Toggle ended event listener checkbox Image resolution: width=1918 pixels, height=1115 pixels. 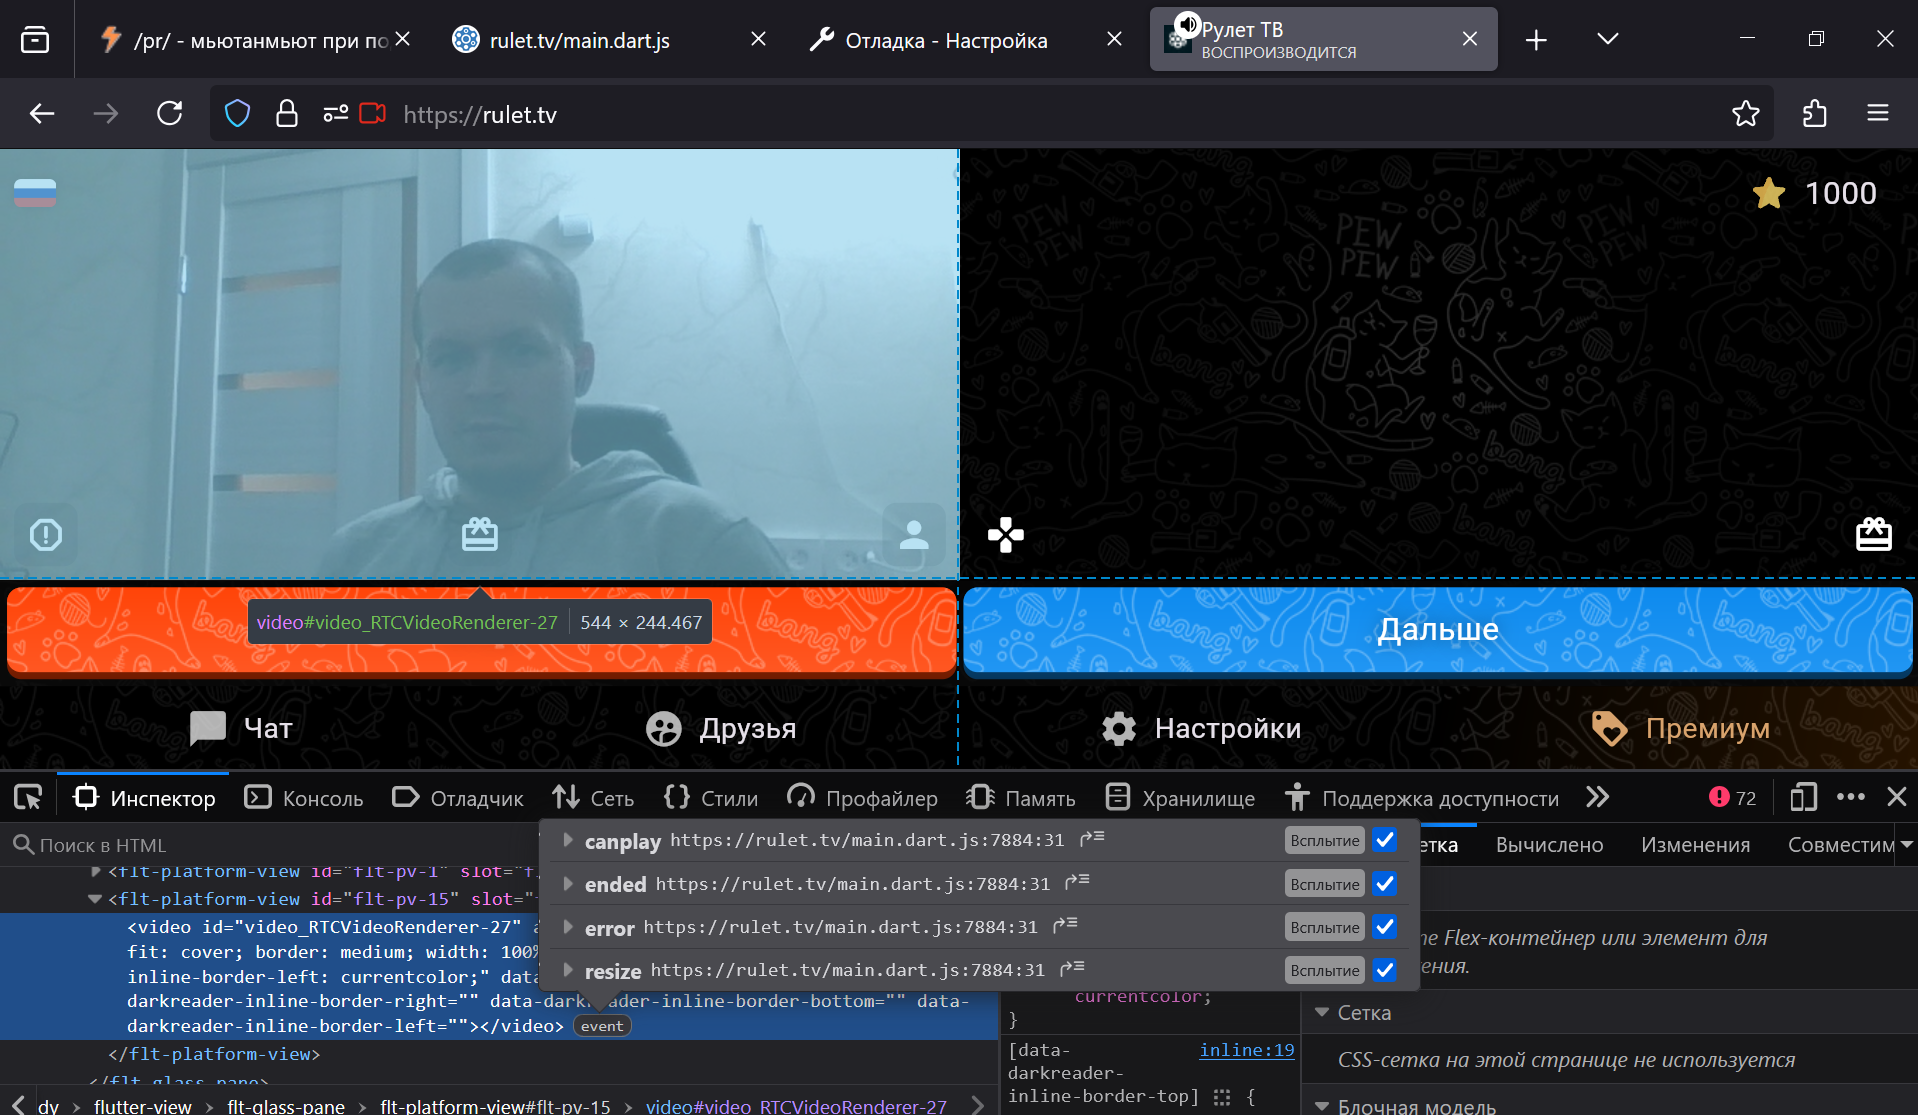pos(1385,884)
